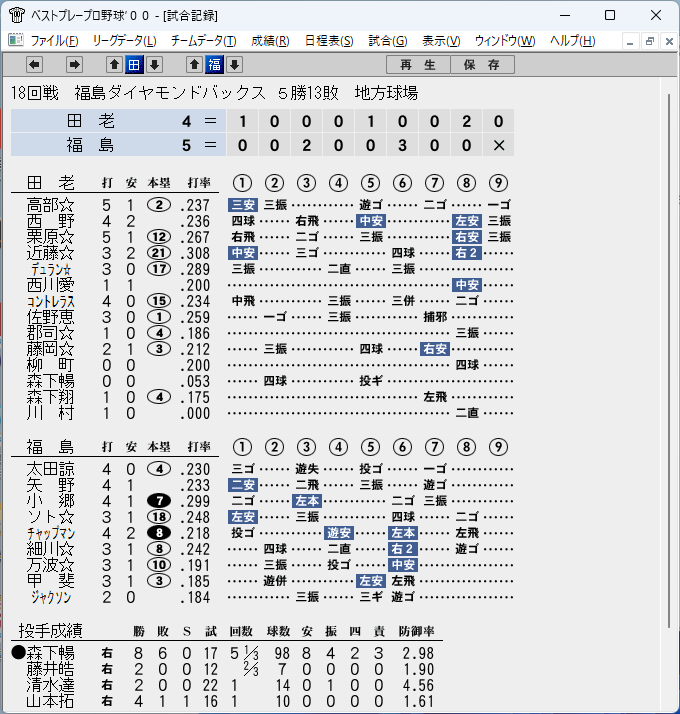Click the 再生 replay button
680x714 pixels.
[x=418, y=65]
